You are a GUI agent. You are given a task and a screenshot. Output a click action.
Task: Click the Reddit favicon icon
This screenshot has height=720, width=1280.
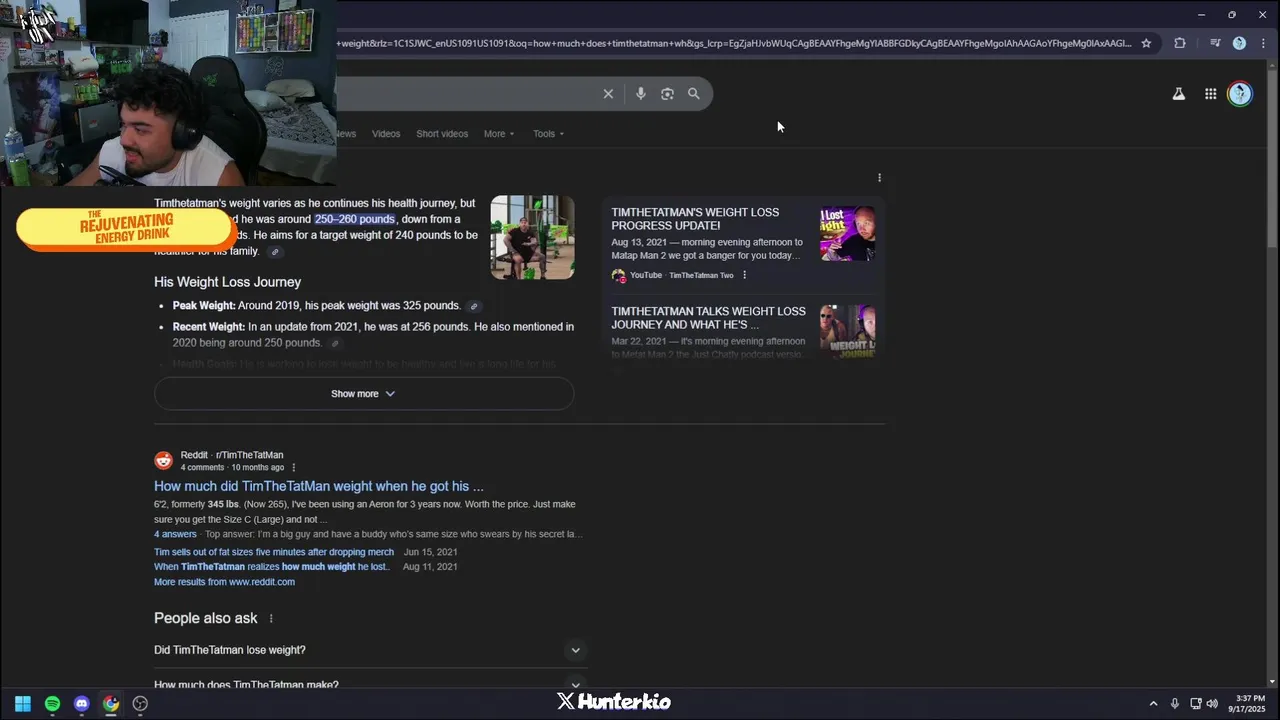pos(163,461)
